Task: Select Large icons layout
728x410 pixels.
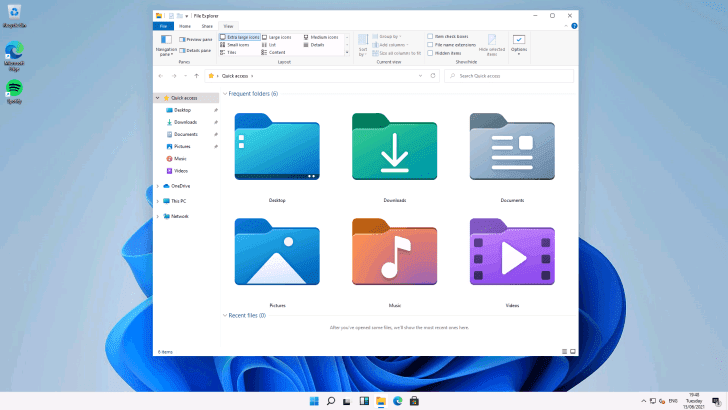Action: (277, 37)
